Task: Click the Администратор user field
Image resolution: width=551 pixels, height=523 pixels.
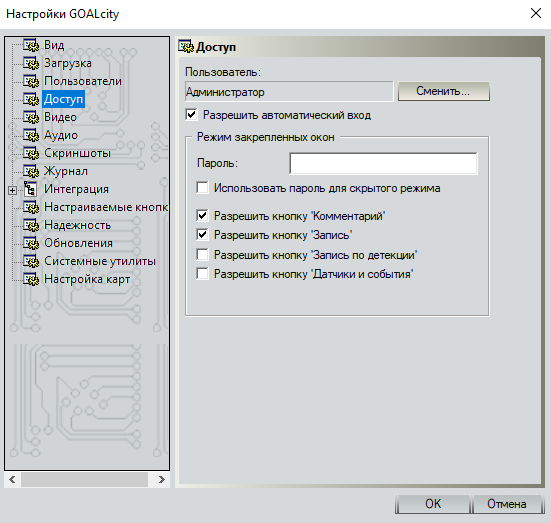Action: pyautogui.click(x=289, y=92)
